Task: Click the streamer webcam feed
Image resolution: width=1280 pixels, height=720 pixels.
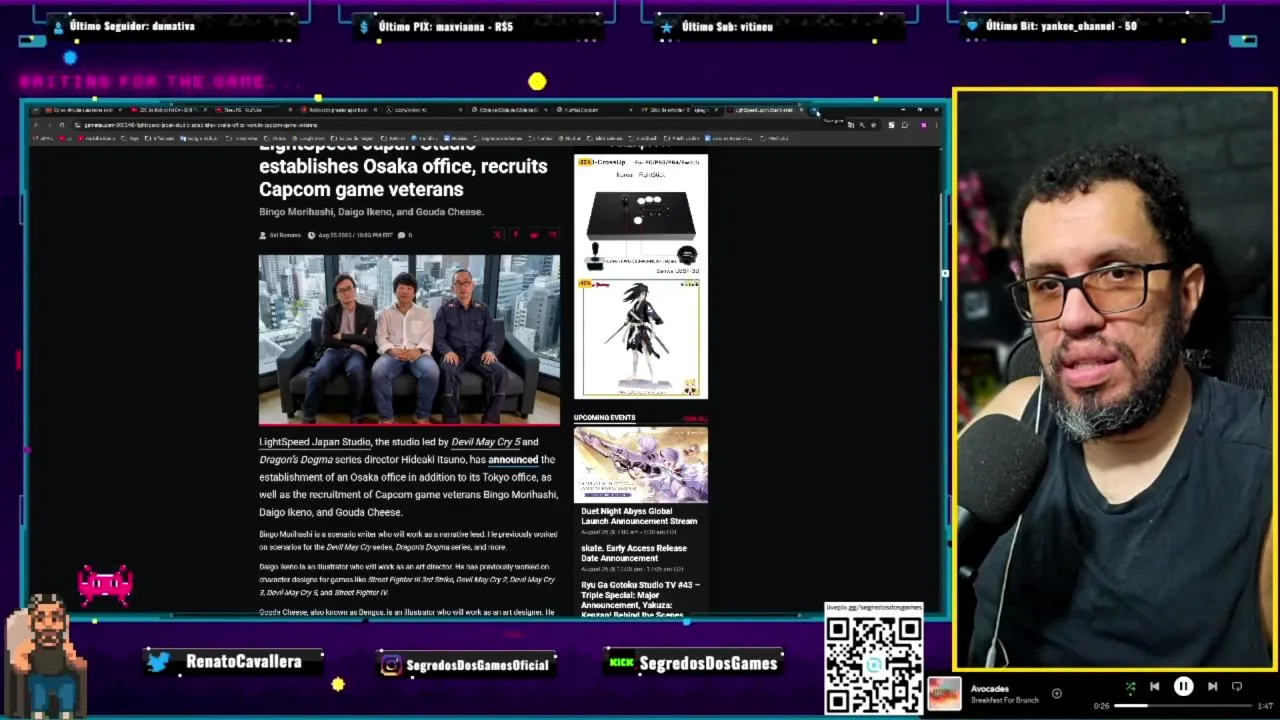Action: click(1114, 379)
